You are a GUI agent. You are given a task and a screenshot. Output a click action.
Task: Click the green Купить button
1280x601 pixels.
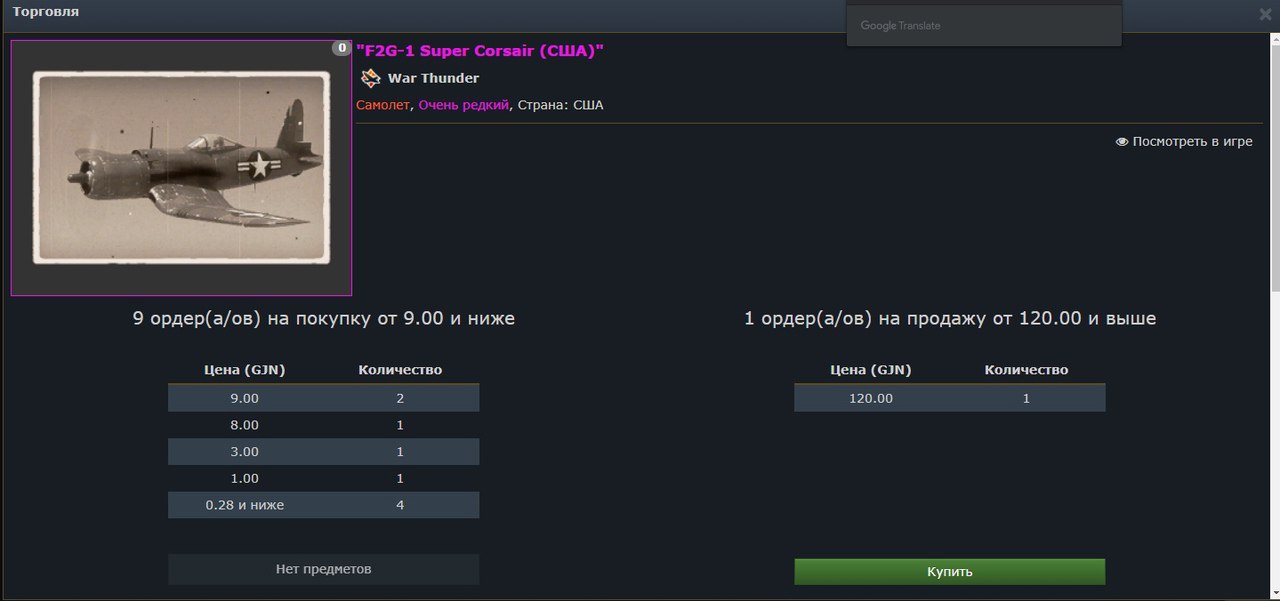click(x=949, y=572)
